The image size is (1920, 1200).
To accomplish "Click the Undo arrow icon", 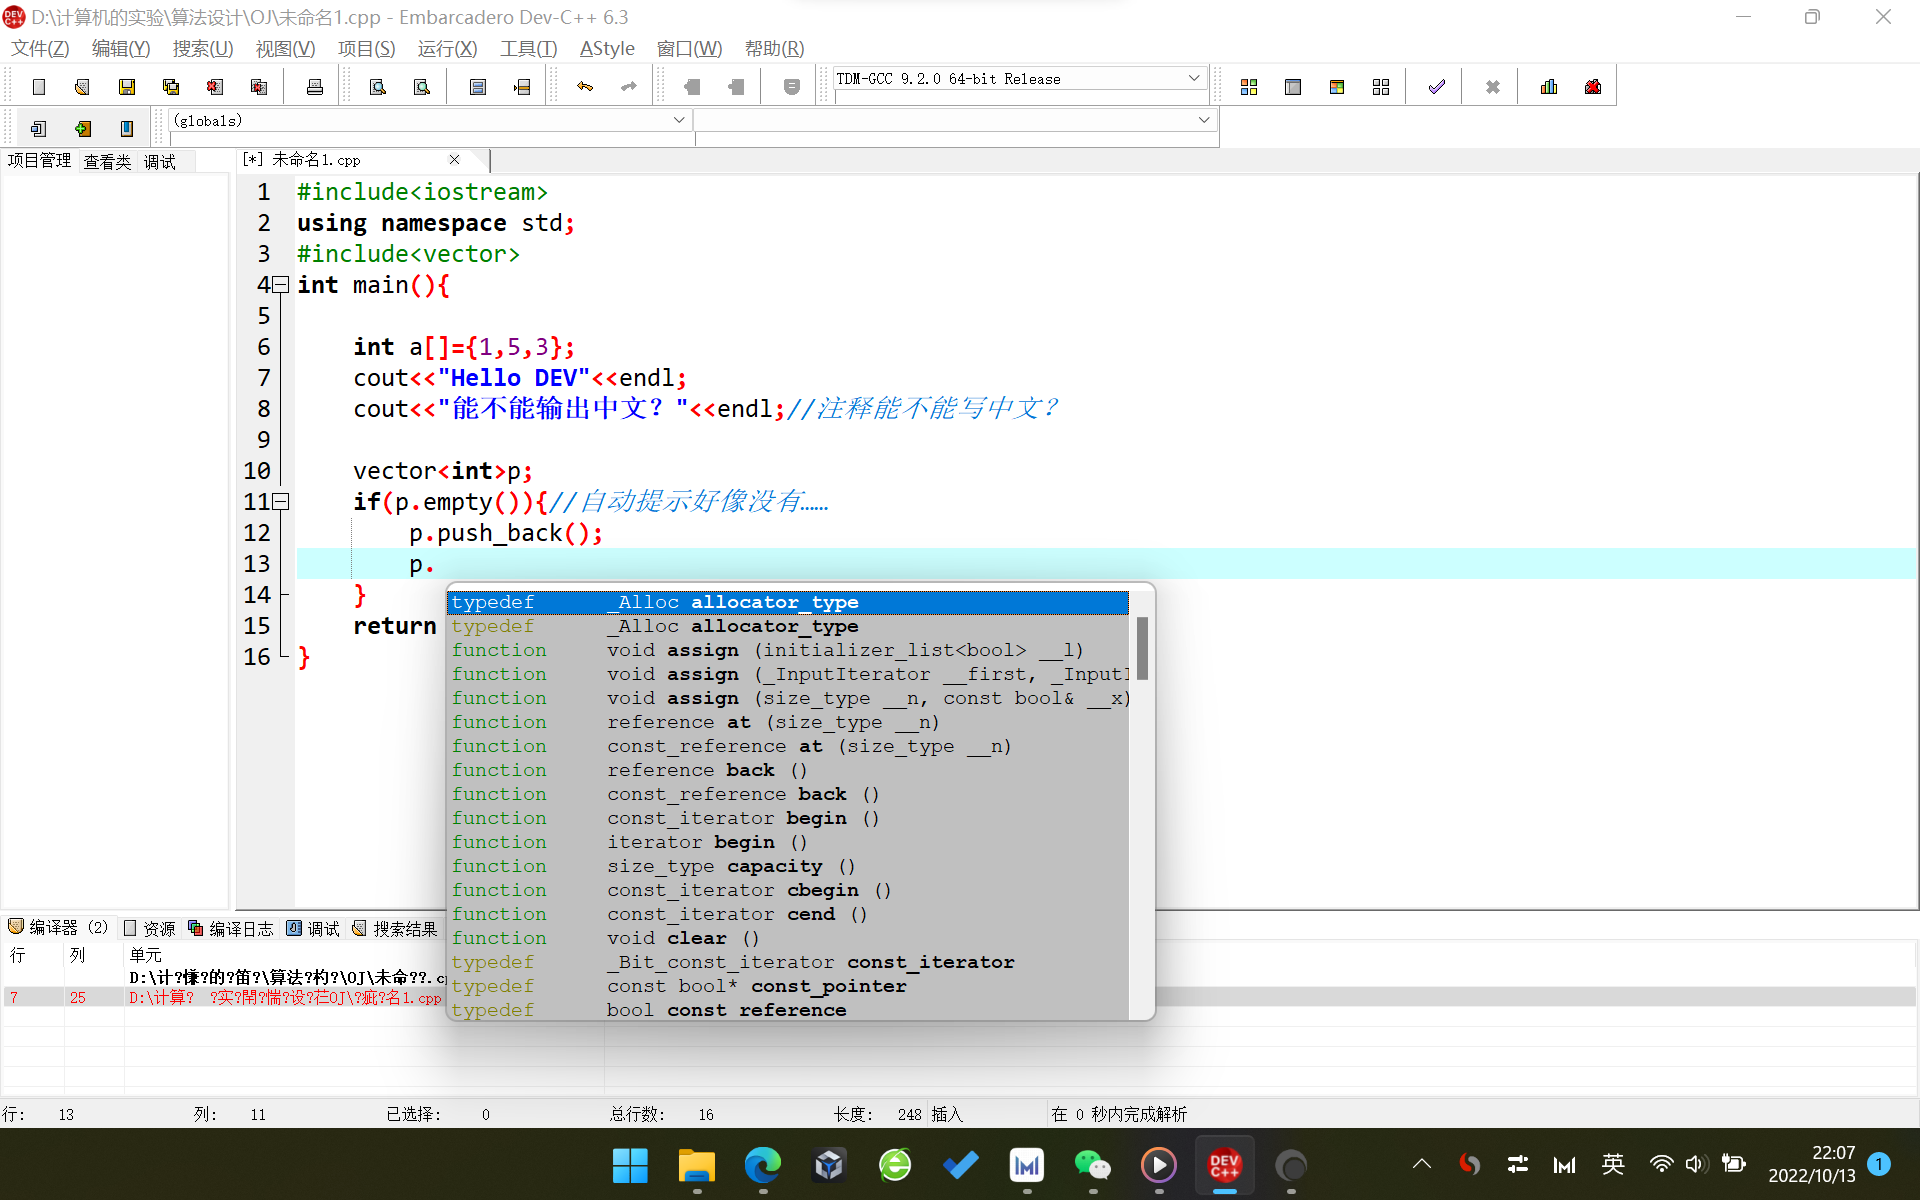I will 585,87.
